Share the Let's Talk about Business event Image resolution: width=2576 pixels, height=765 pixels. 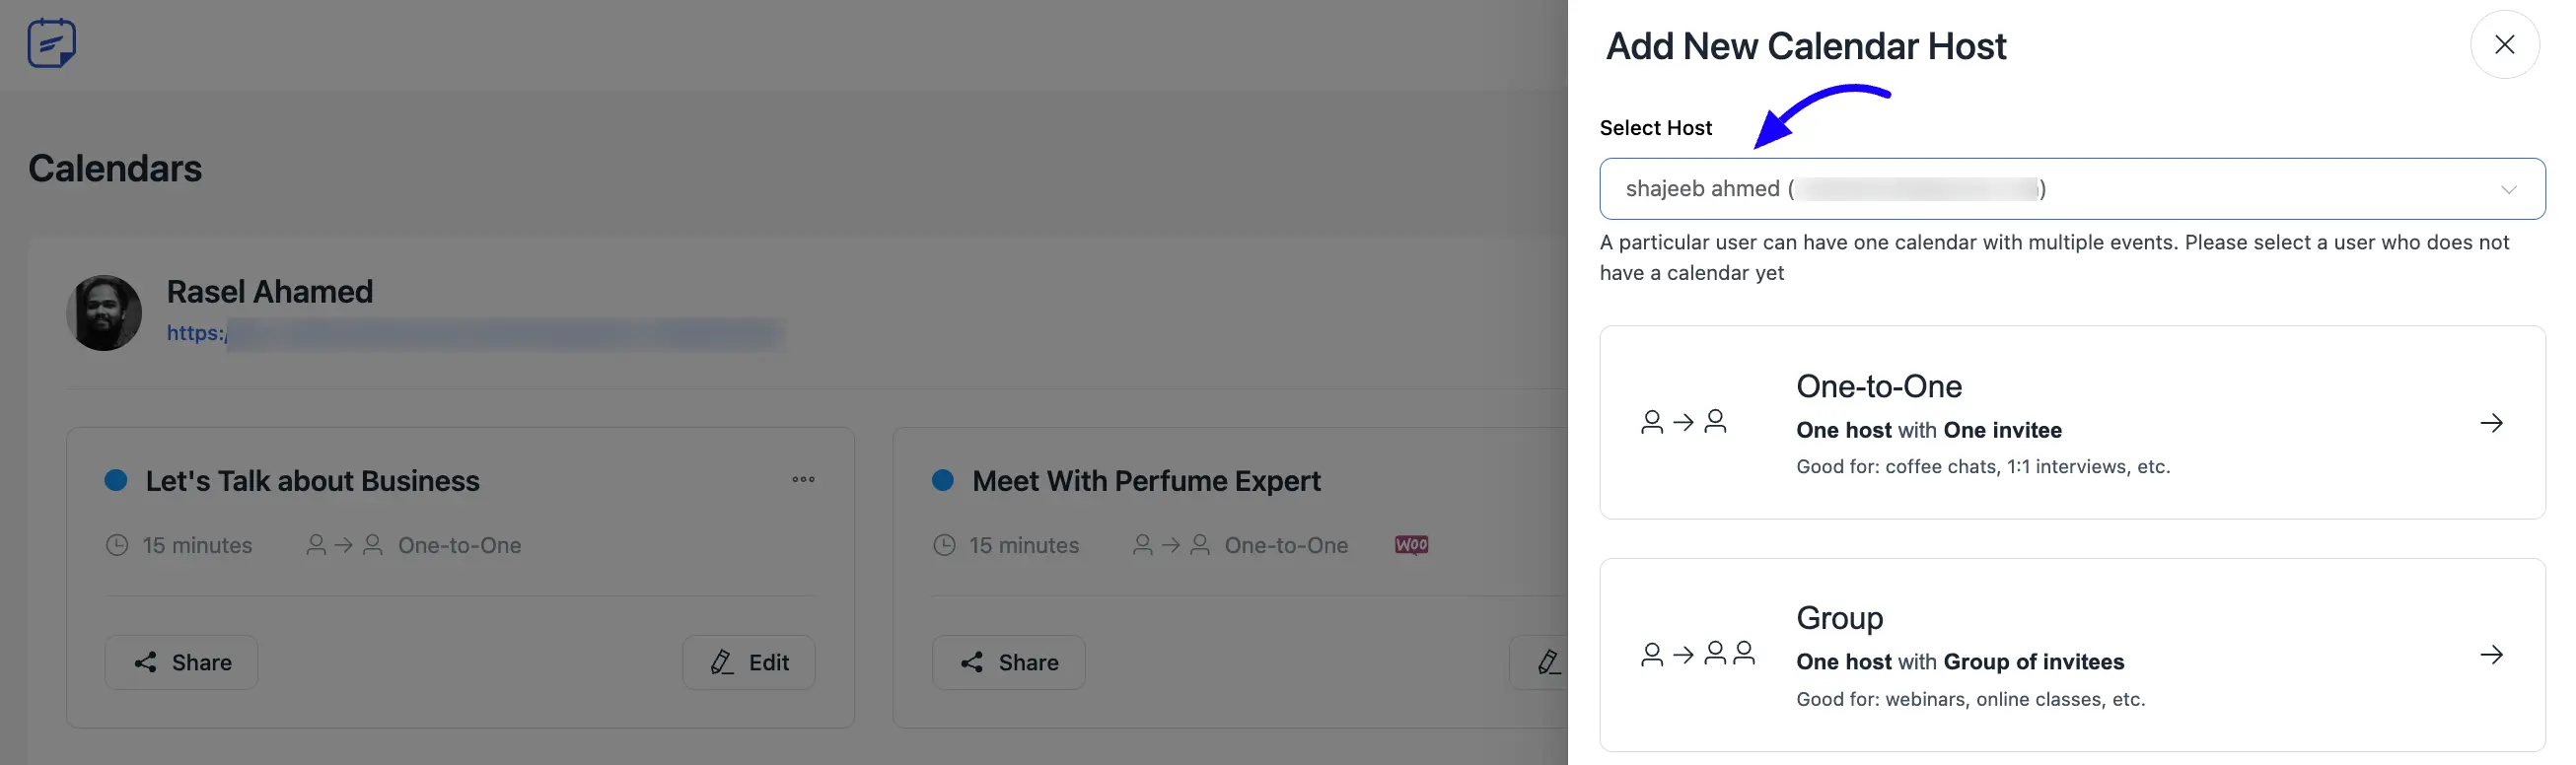tap(181, 662)
